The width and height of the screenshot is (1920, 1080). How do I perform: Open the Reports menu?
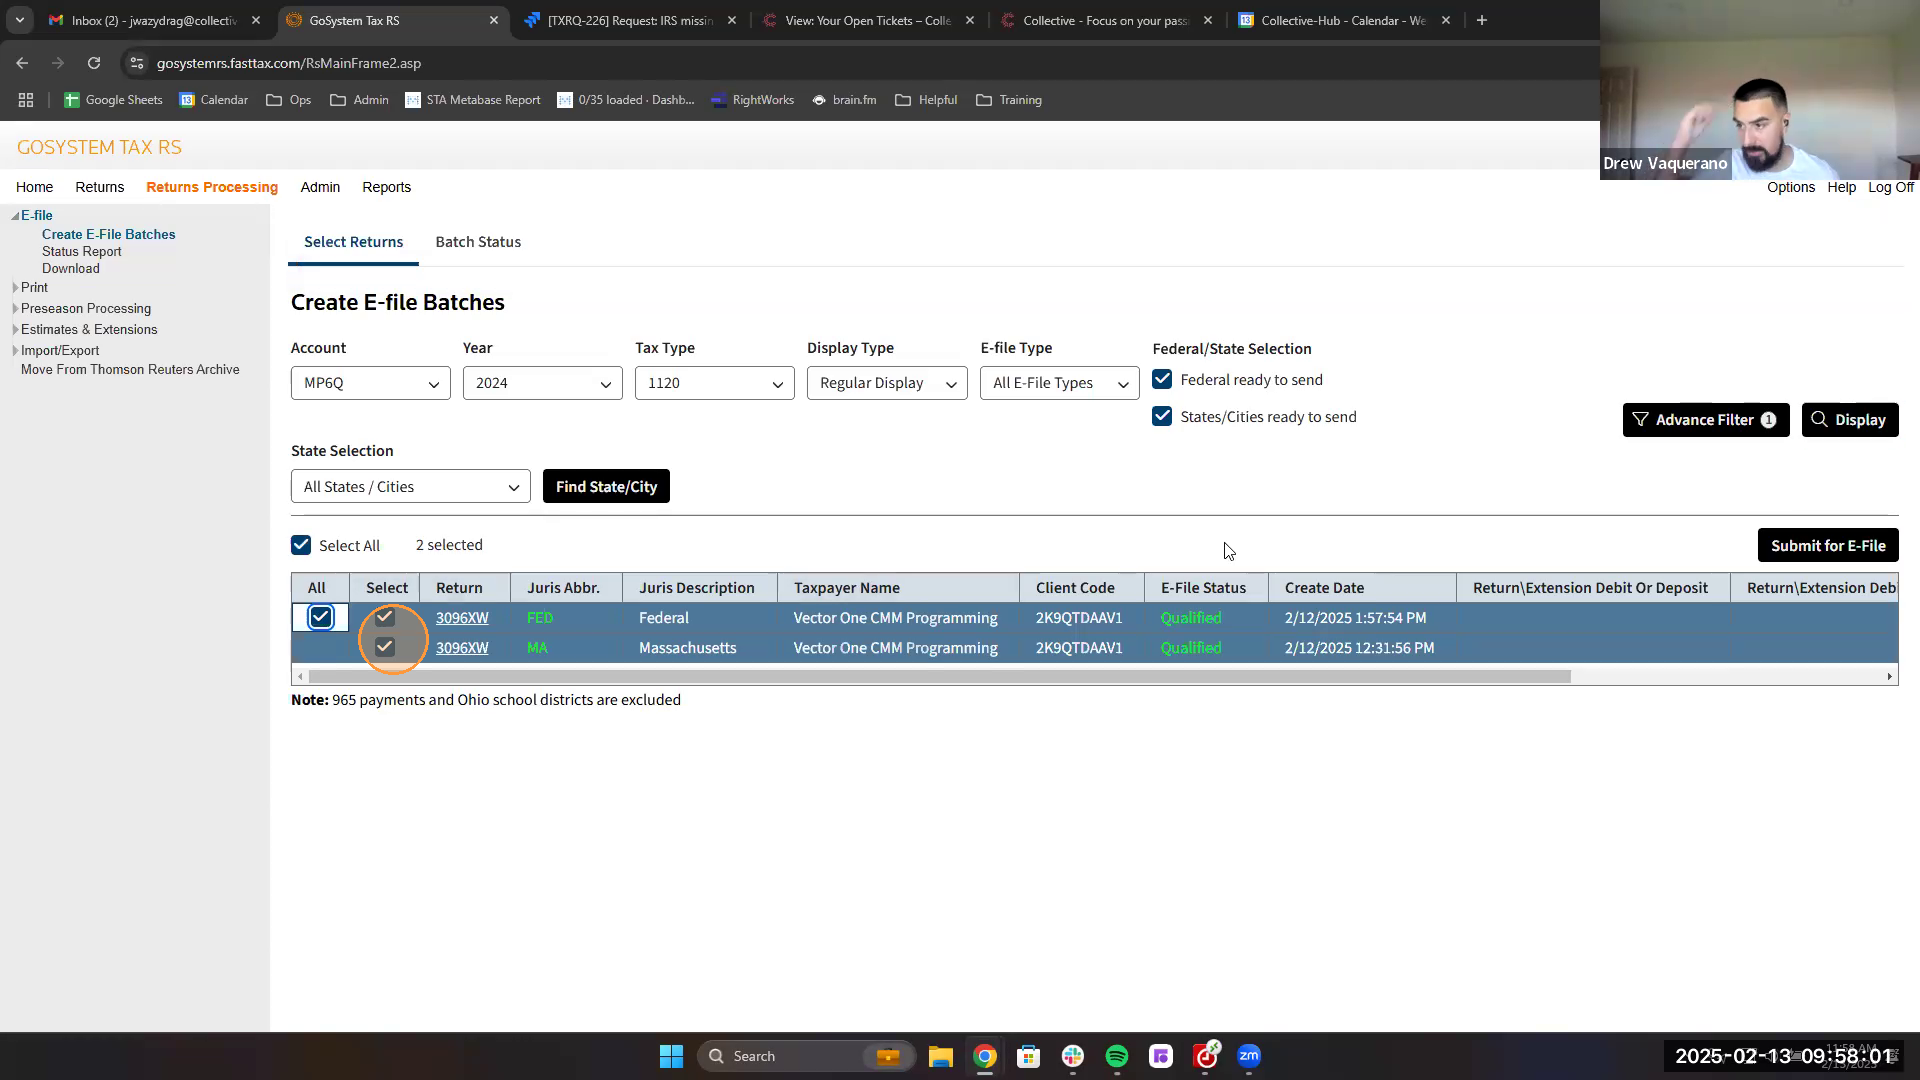pyautogui.click(x=386, y=187)
